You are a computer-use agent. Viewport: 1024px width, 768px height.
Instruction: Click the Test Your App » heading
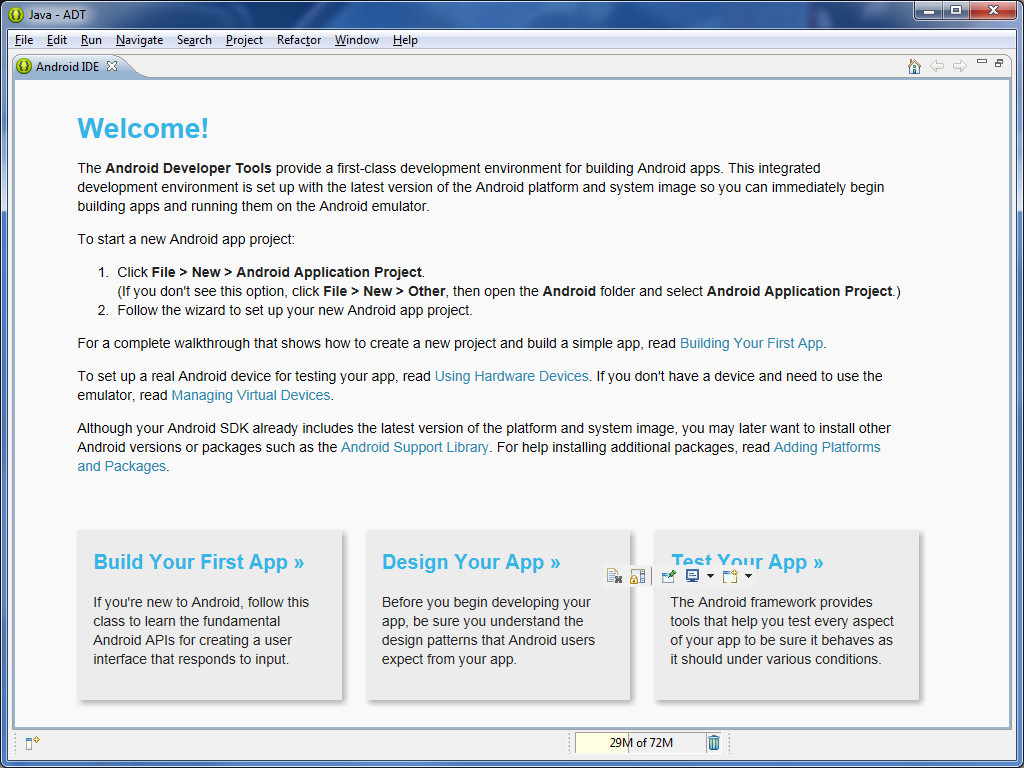pos(747,562)
